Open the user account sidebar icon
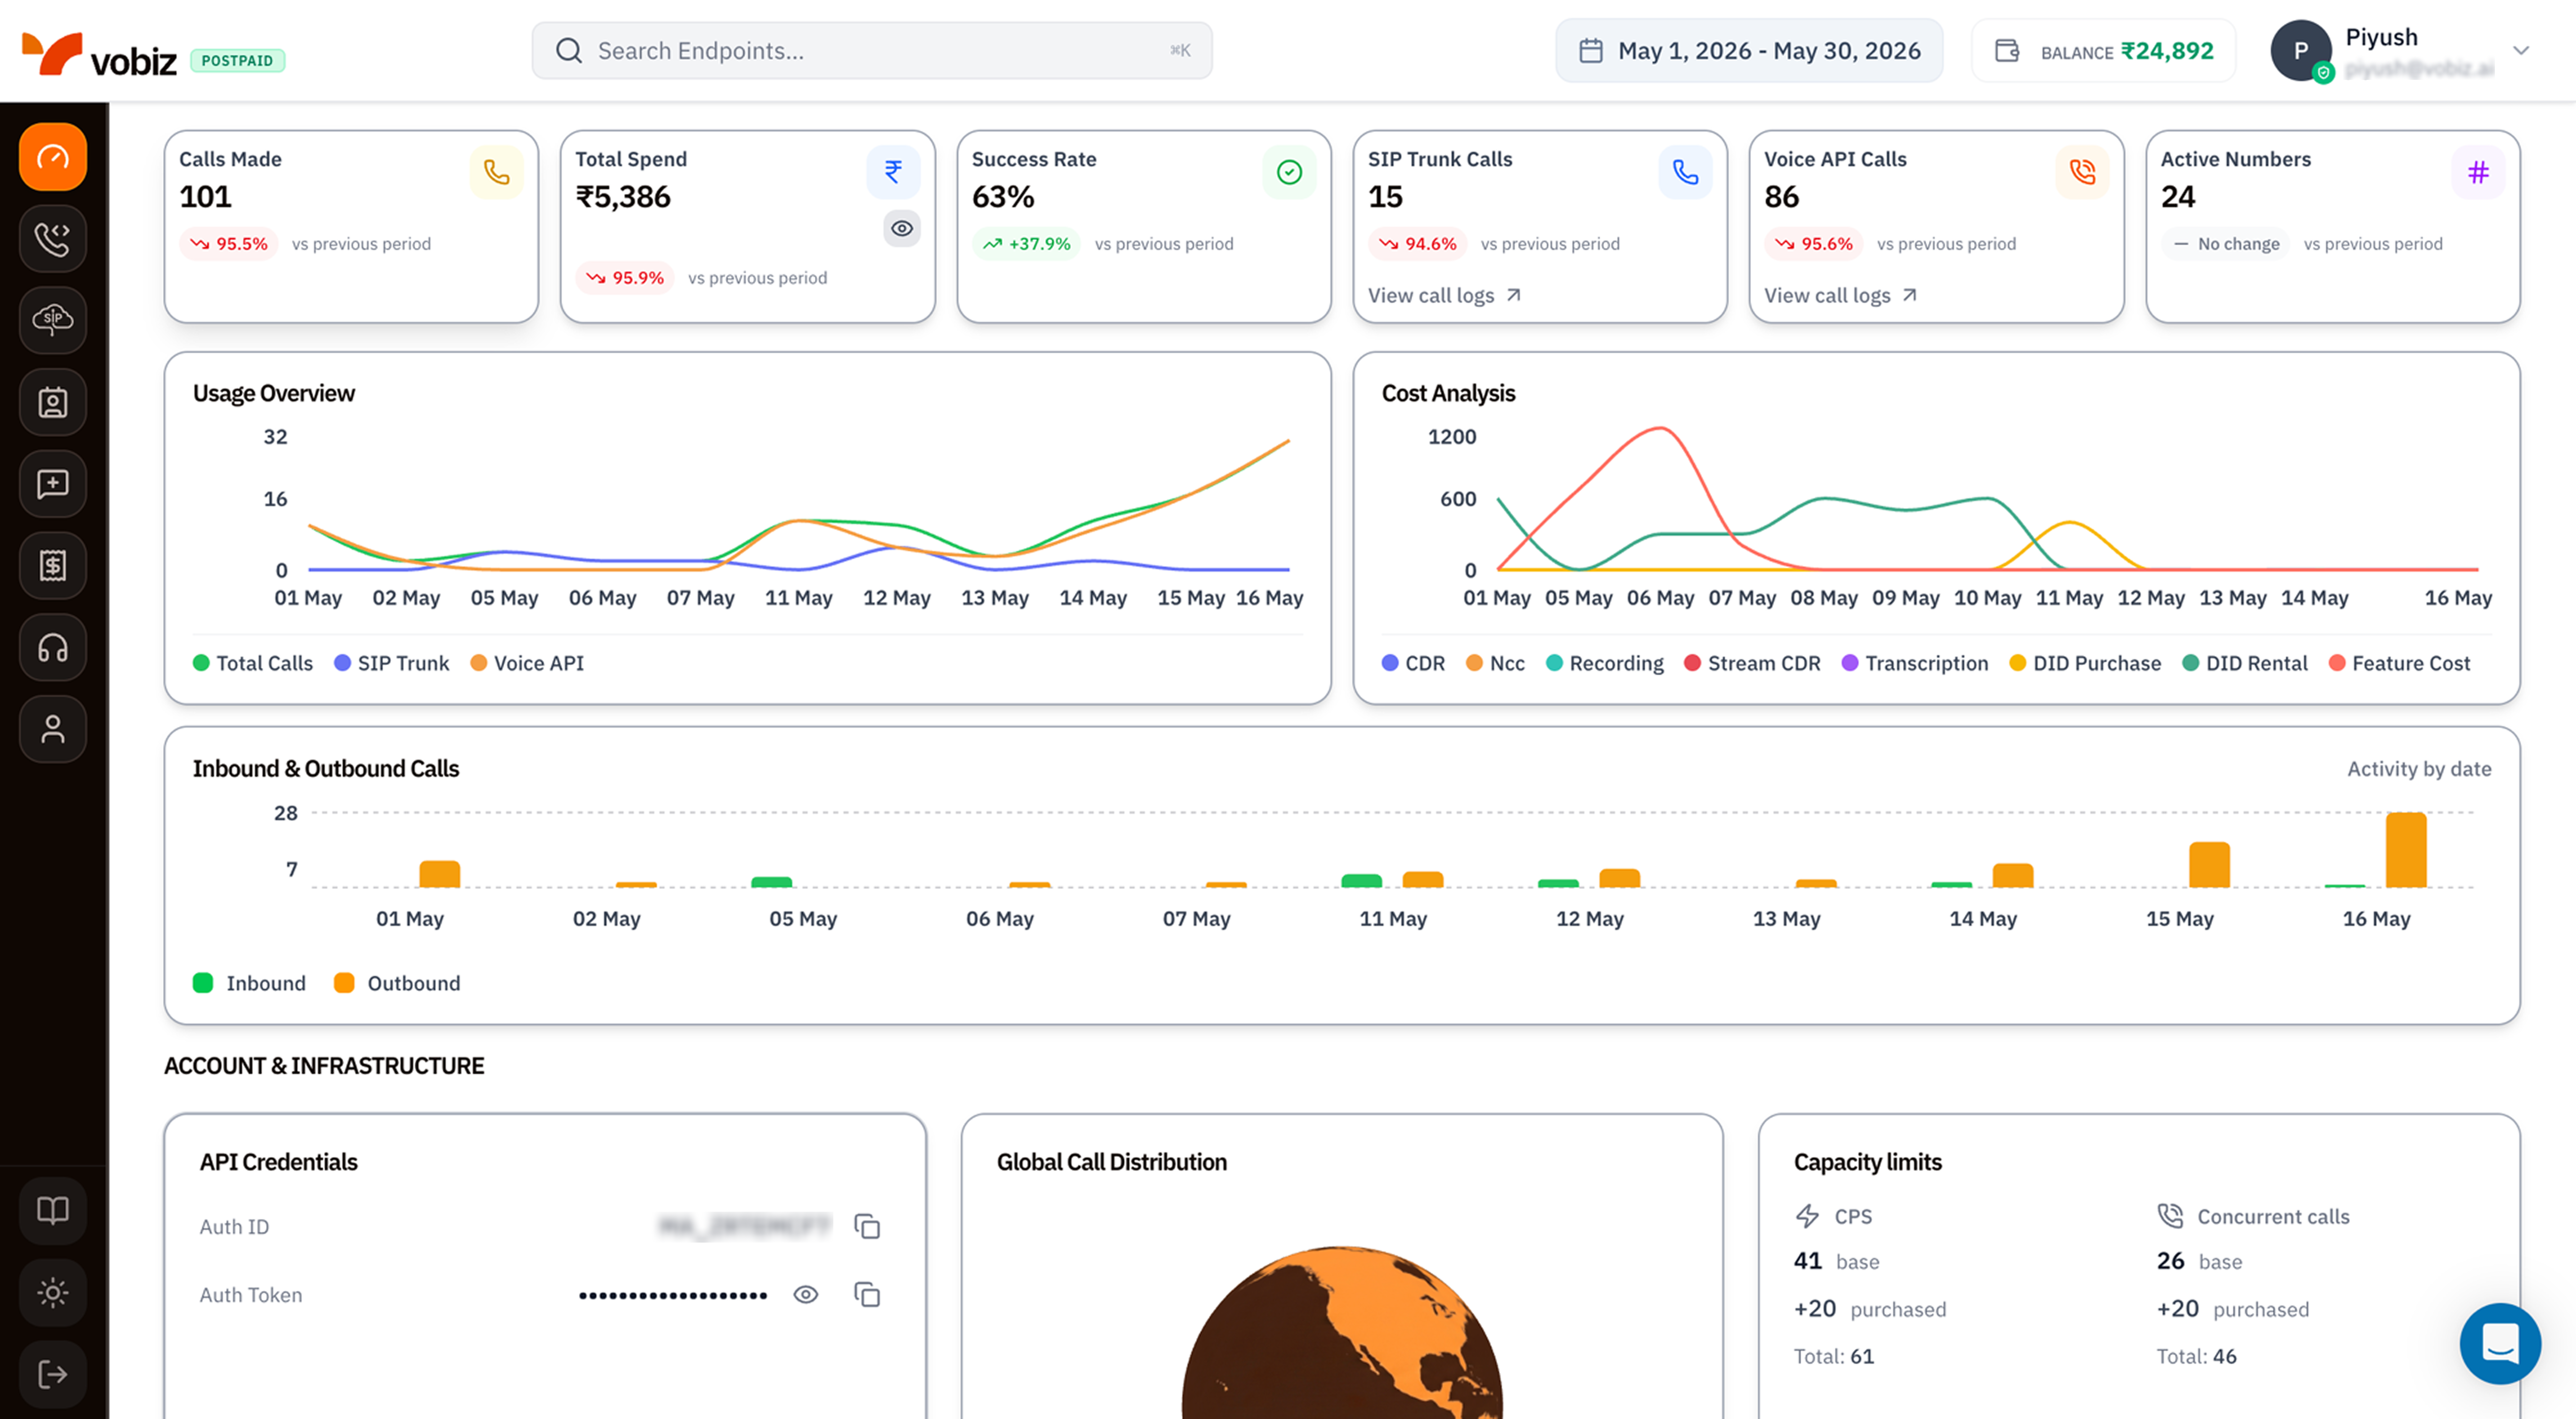2576x1419 pixels. click(x=53, y=729)
